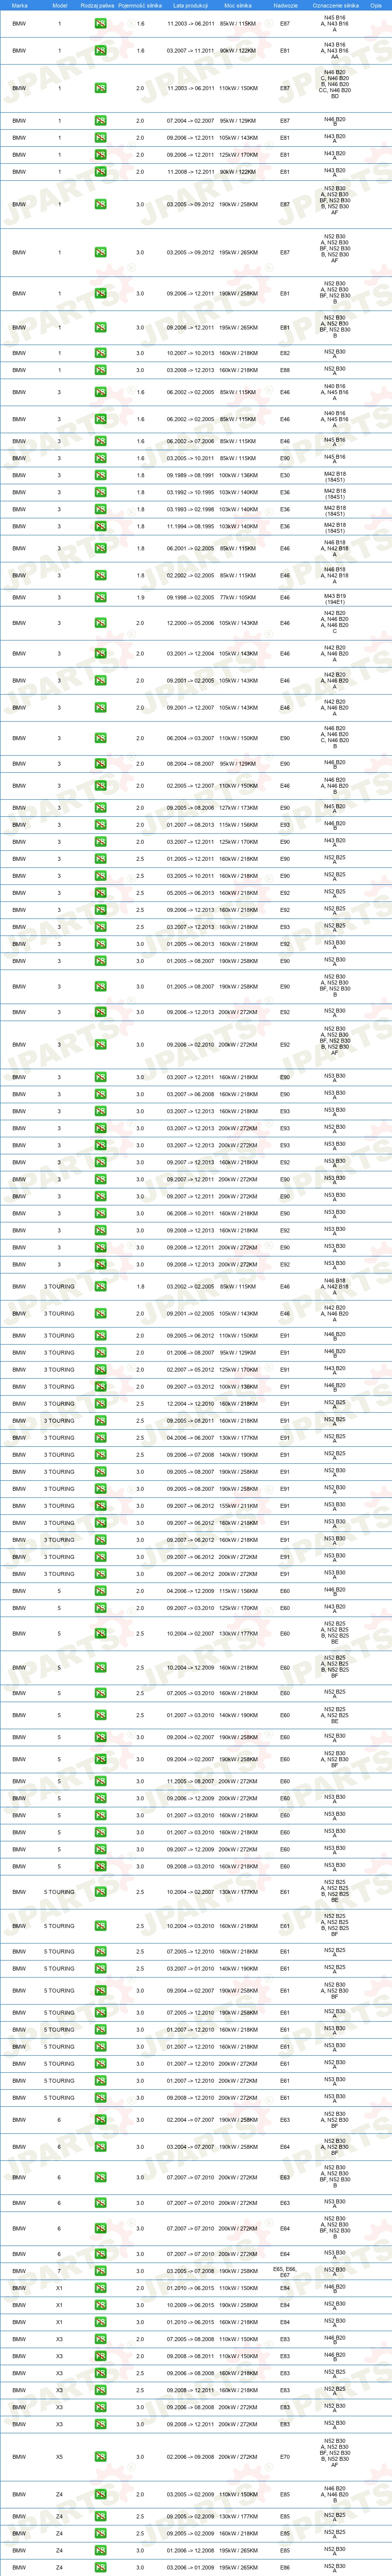392x2576 pixels.
Task: Click fuel icon for Z4 3.0 E86 row
Action: point(100,2567)
